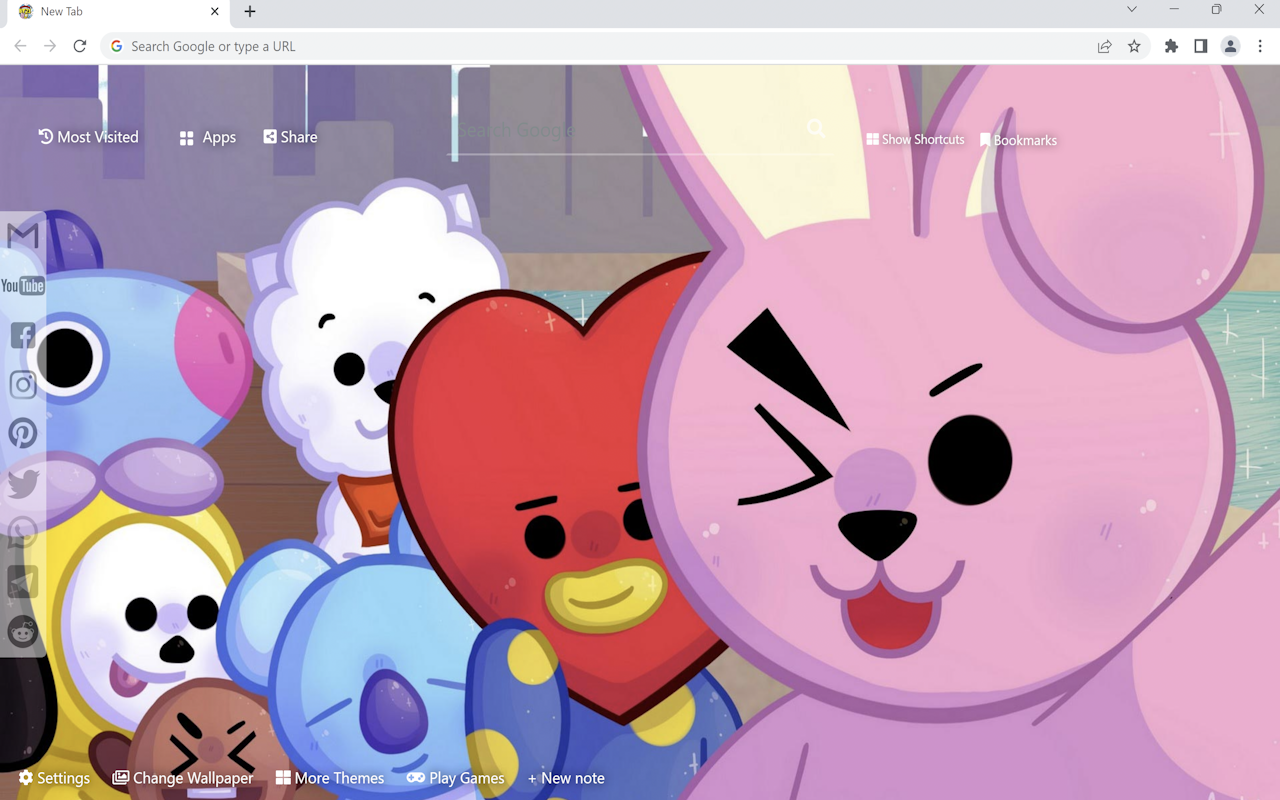Open Telegram from the sidebar
1280x800 pixels.
click(22, 581)
